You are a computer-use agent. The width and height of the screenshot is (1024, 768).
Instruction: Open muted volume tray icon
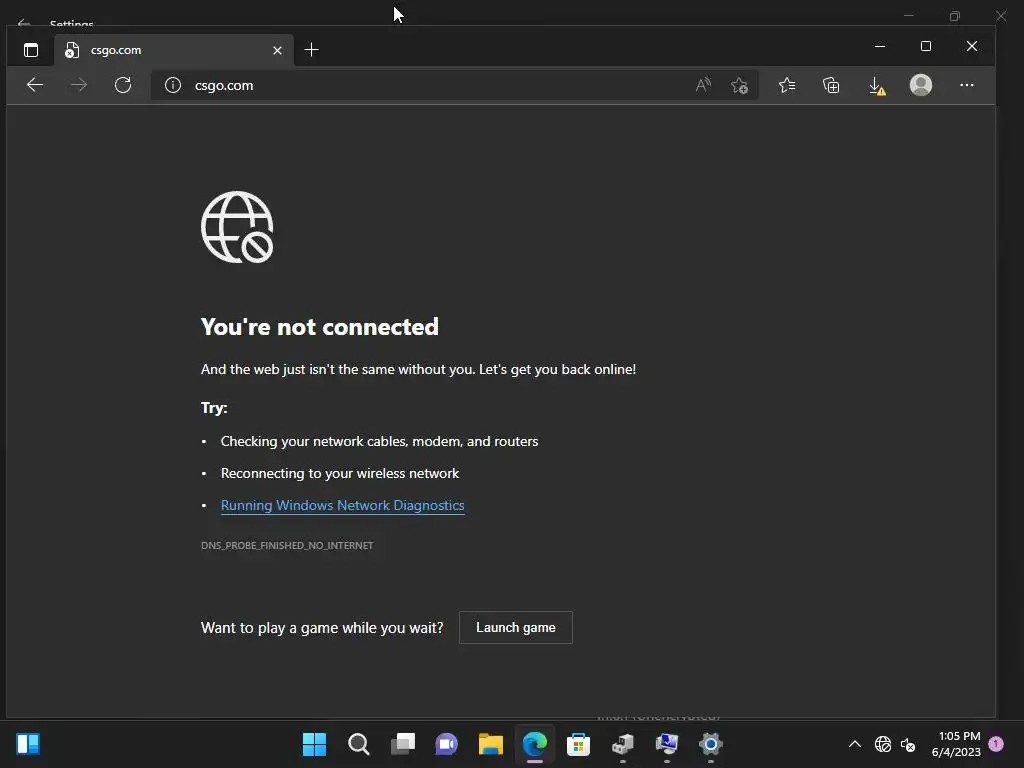point(908,744)
